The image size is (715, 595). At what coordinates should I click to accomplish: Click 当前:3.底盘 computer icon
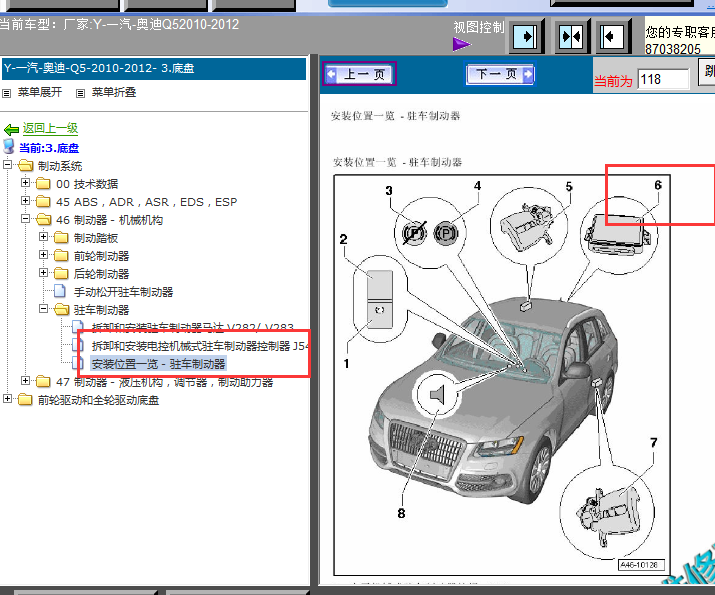pyautogui.click(x=9, y=147)
